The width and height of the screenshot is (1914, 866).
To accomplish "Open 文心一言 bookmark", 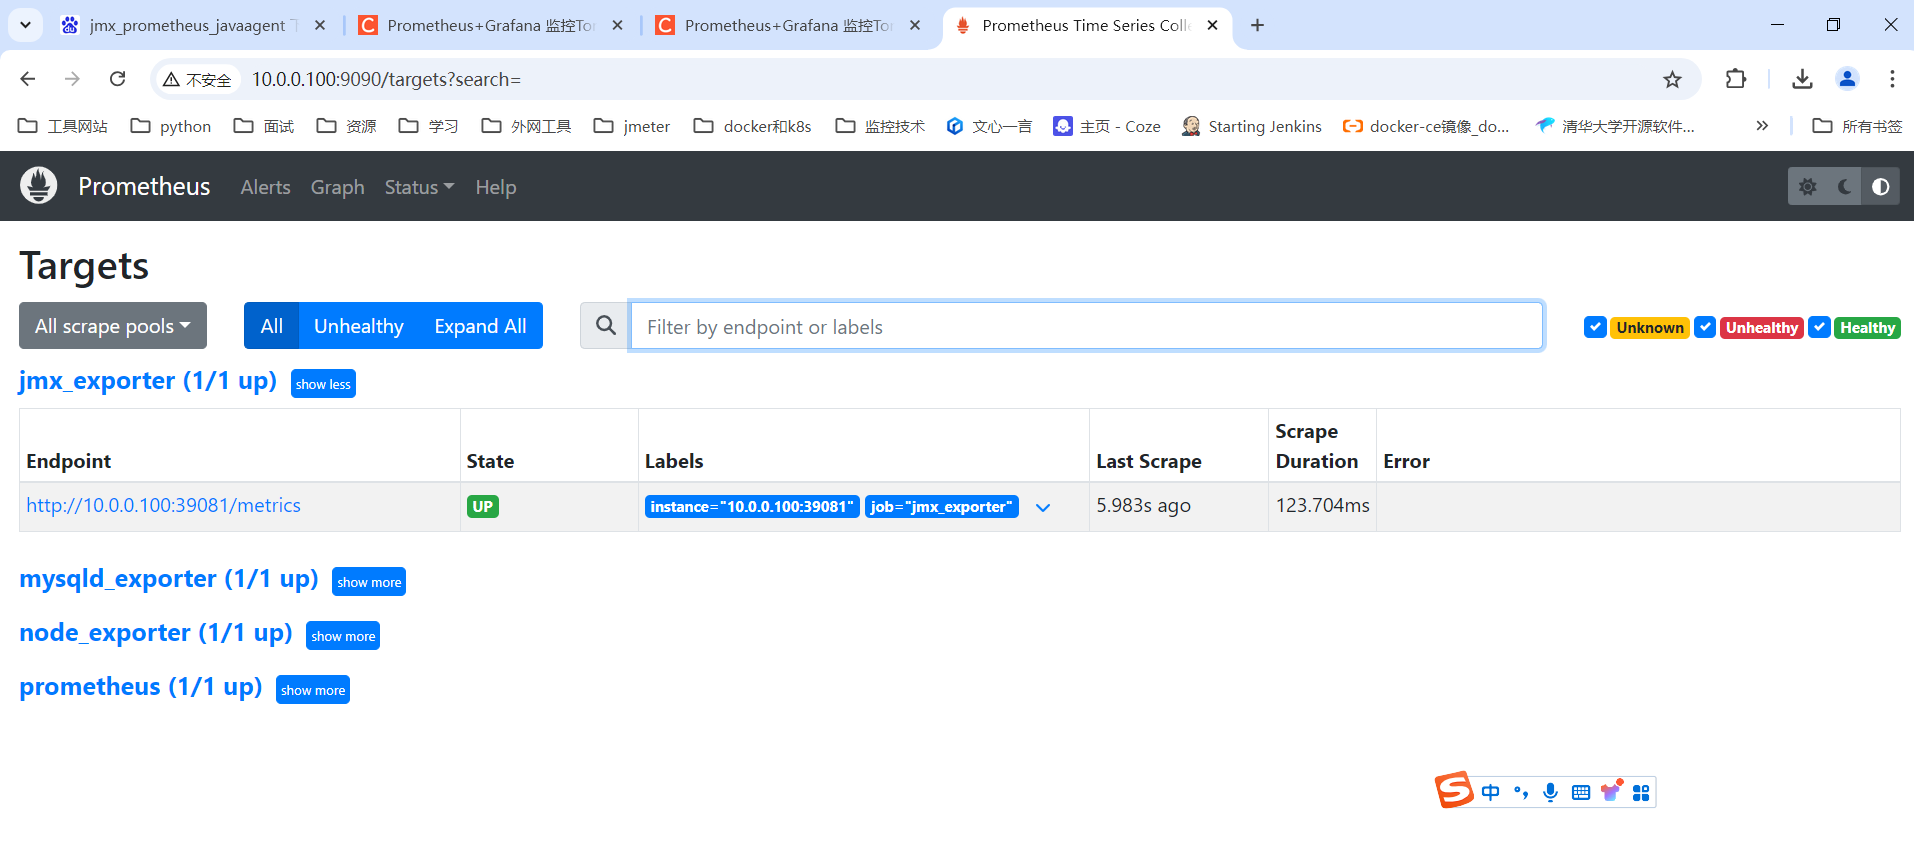I will [989, 126].
